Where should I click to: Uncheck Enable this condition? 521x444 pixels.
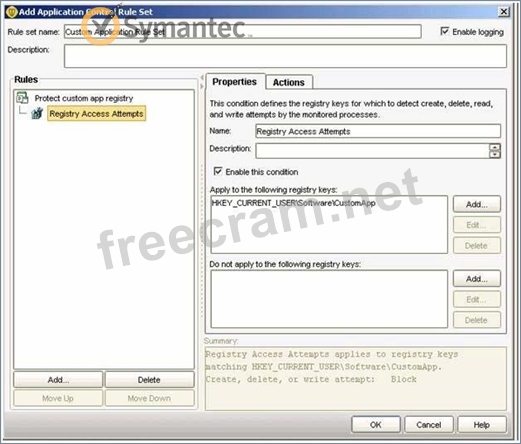tap(218, 171)
